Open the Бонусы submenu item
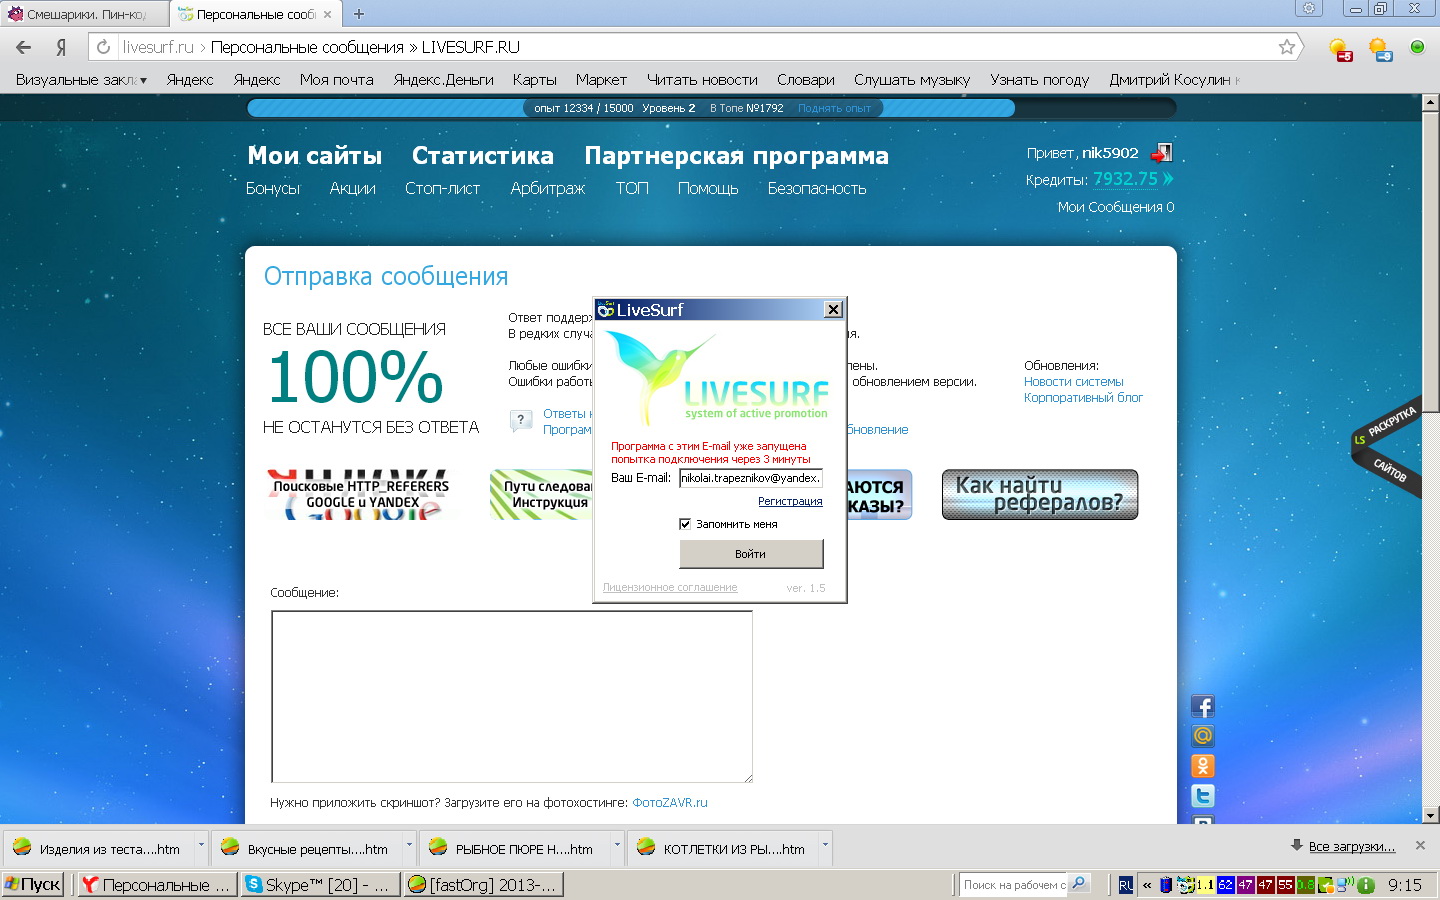1440x900 pixels. point(273,188)
